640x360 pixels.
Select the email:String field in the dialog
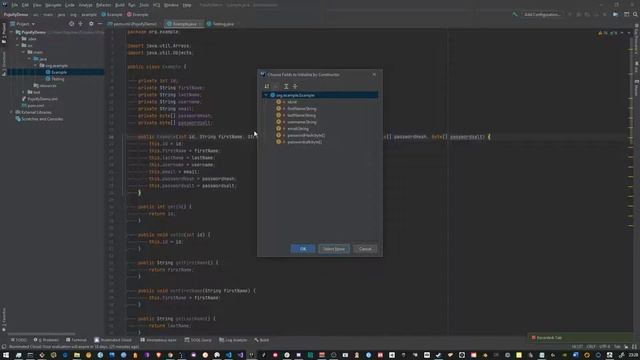pyautogui.click(x=298, y=129)
